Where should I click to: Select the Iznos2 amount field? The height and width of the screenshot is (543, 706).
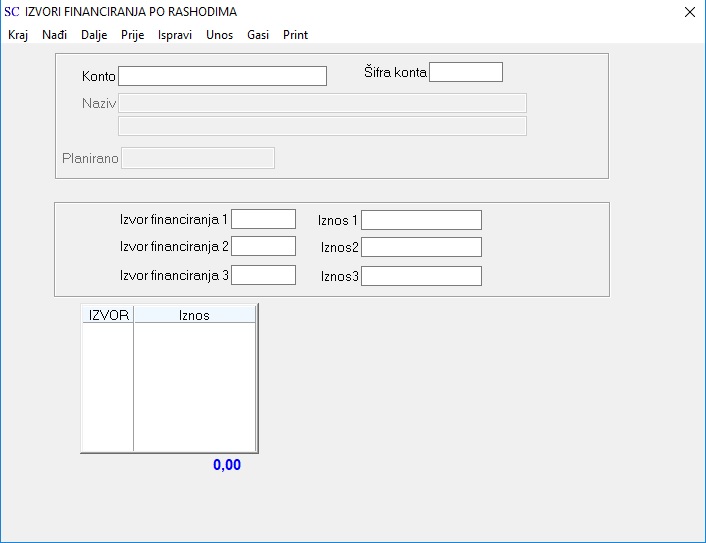[421, 247]
